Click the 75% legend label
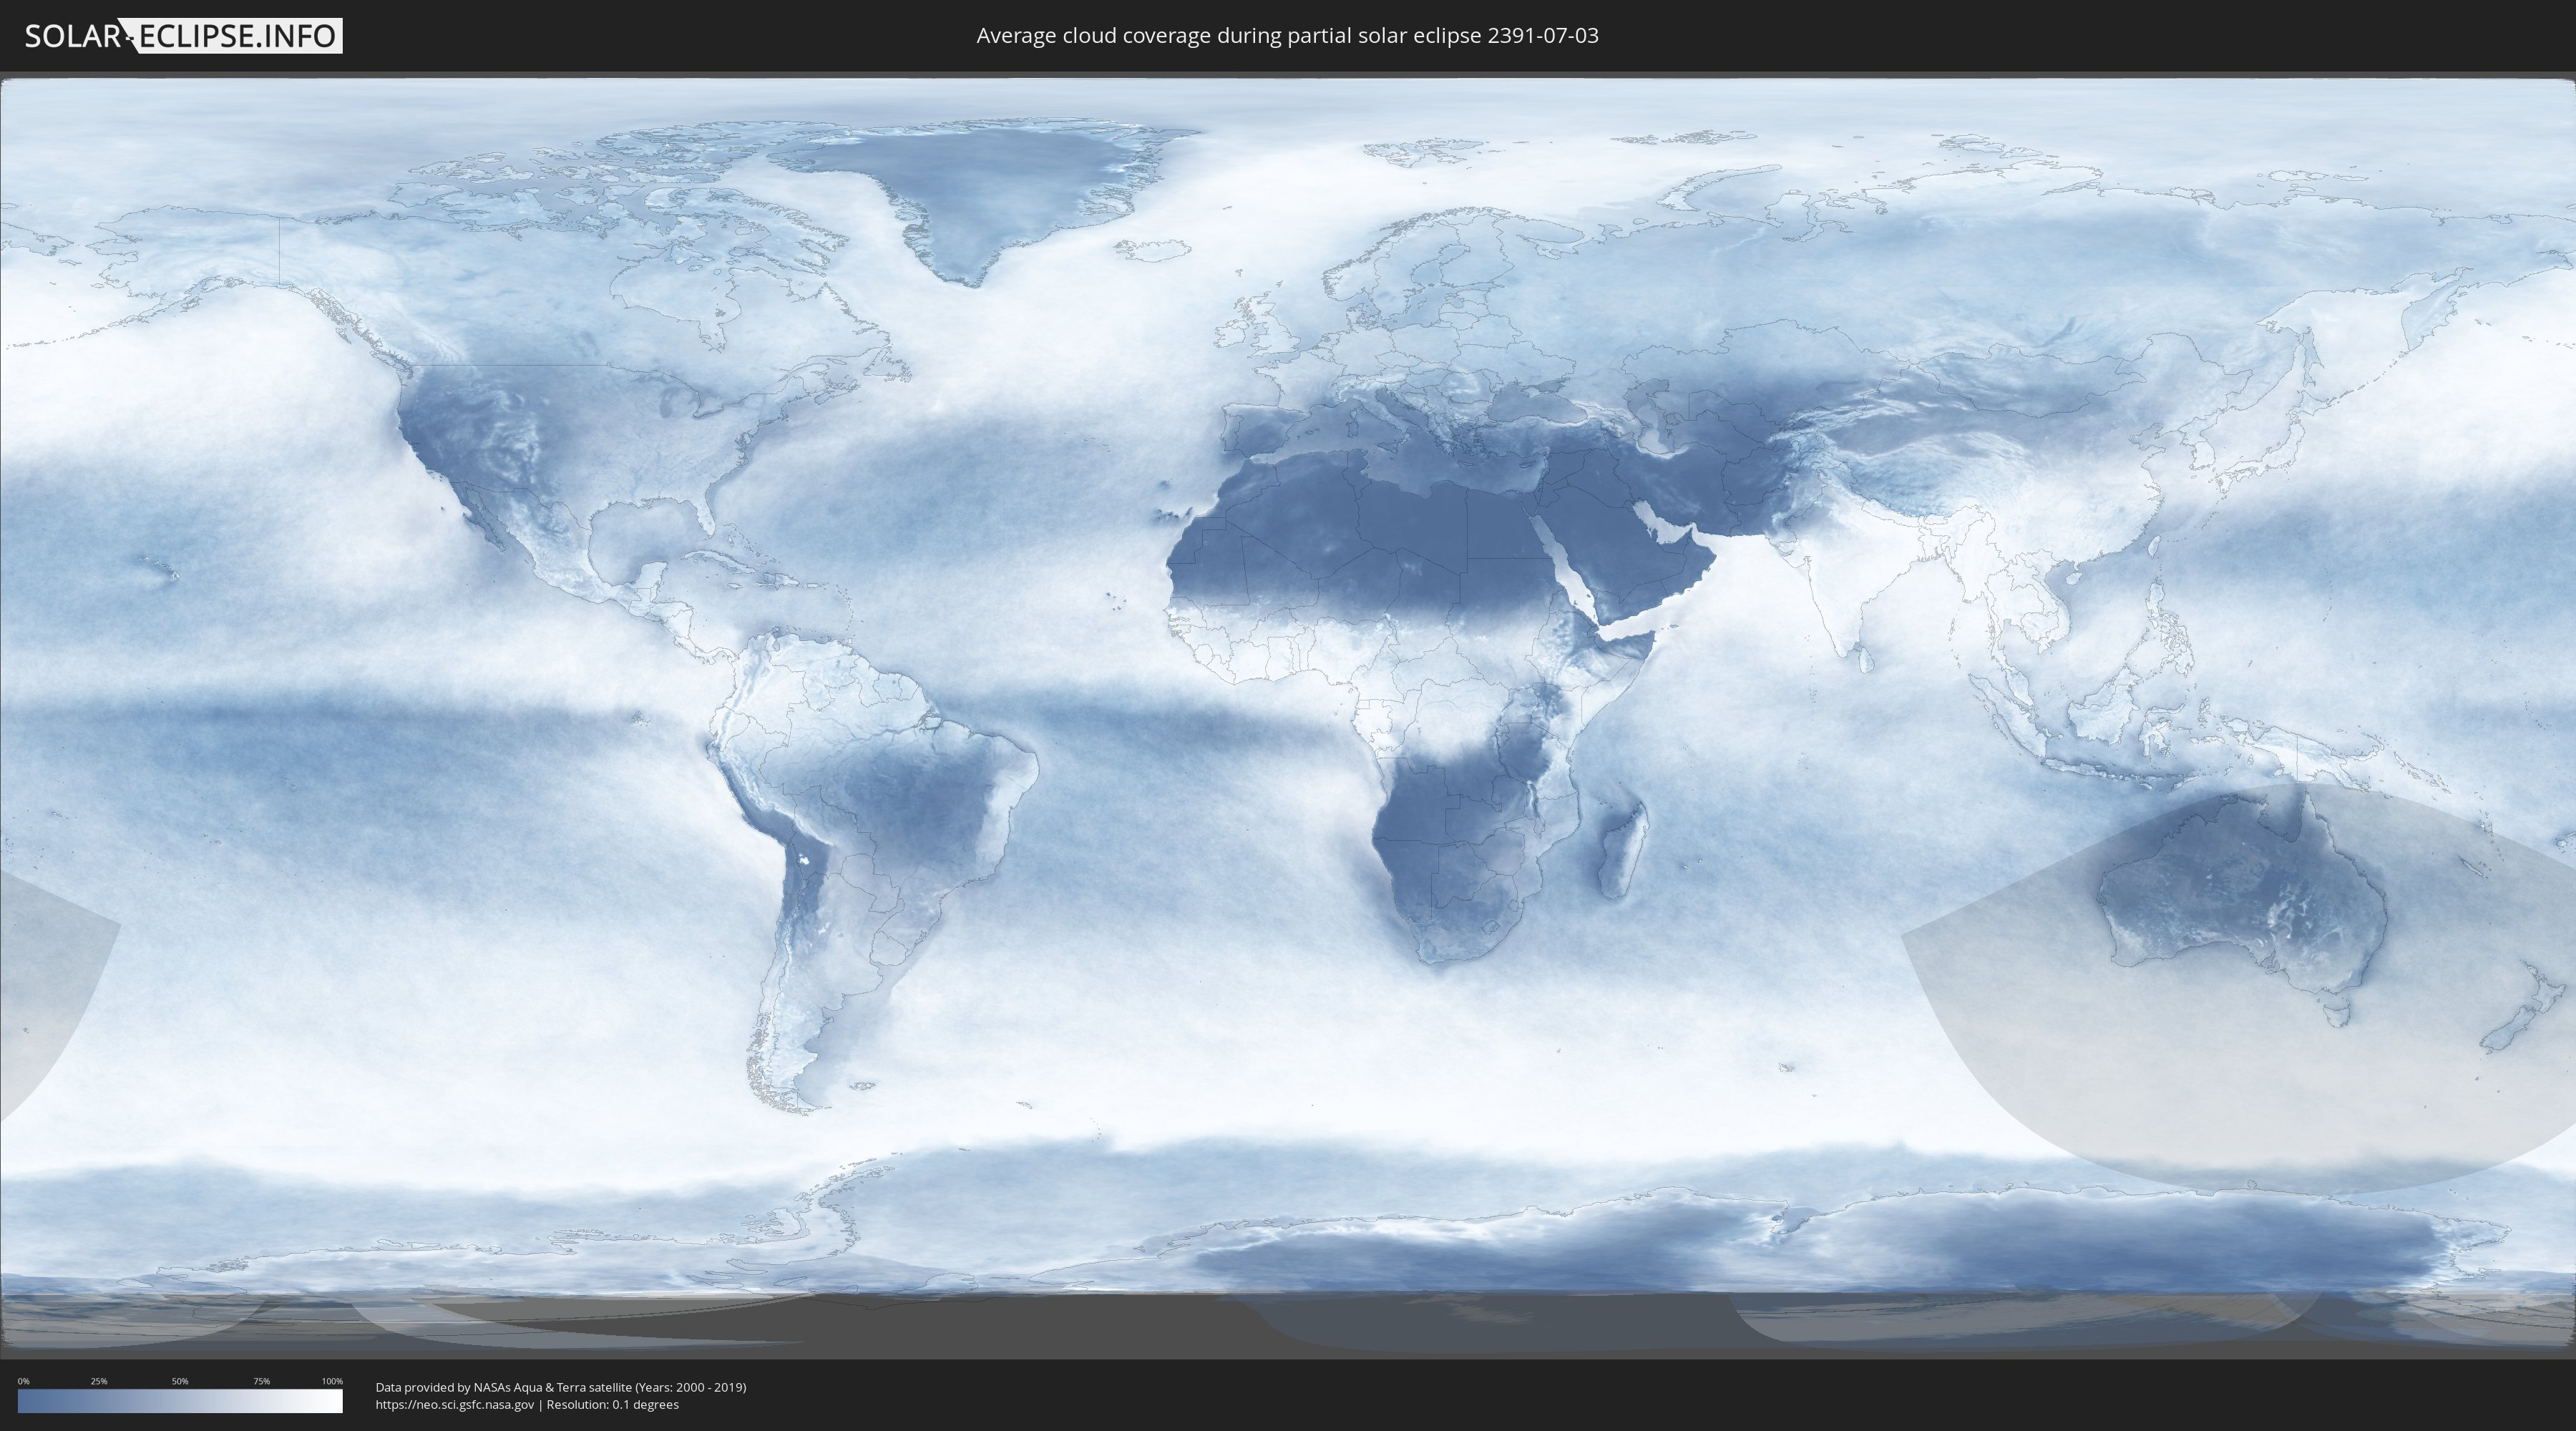This screenshot has width=2576, height=1431. pyautogui.click(x=261, y=1381)
